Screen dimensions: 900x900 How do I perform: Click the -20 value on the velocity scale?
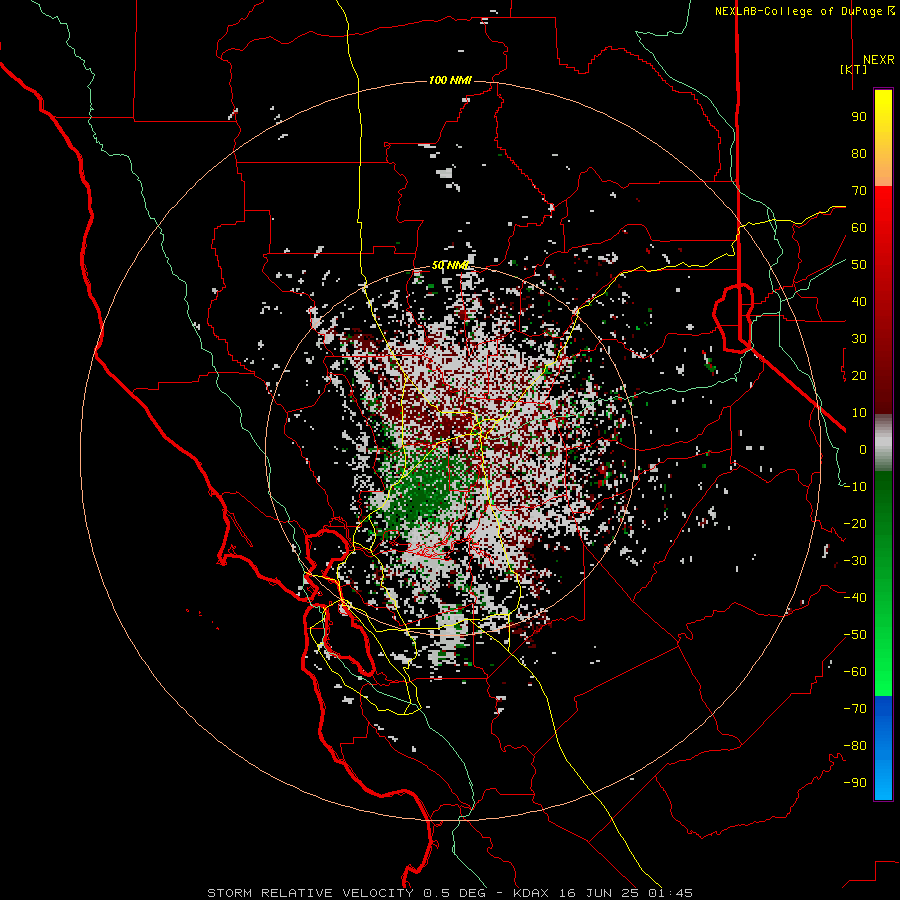point(855,524)
